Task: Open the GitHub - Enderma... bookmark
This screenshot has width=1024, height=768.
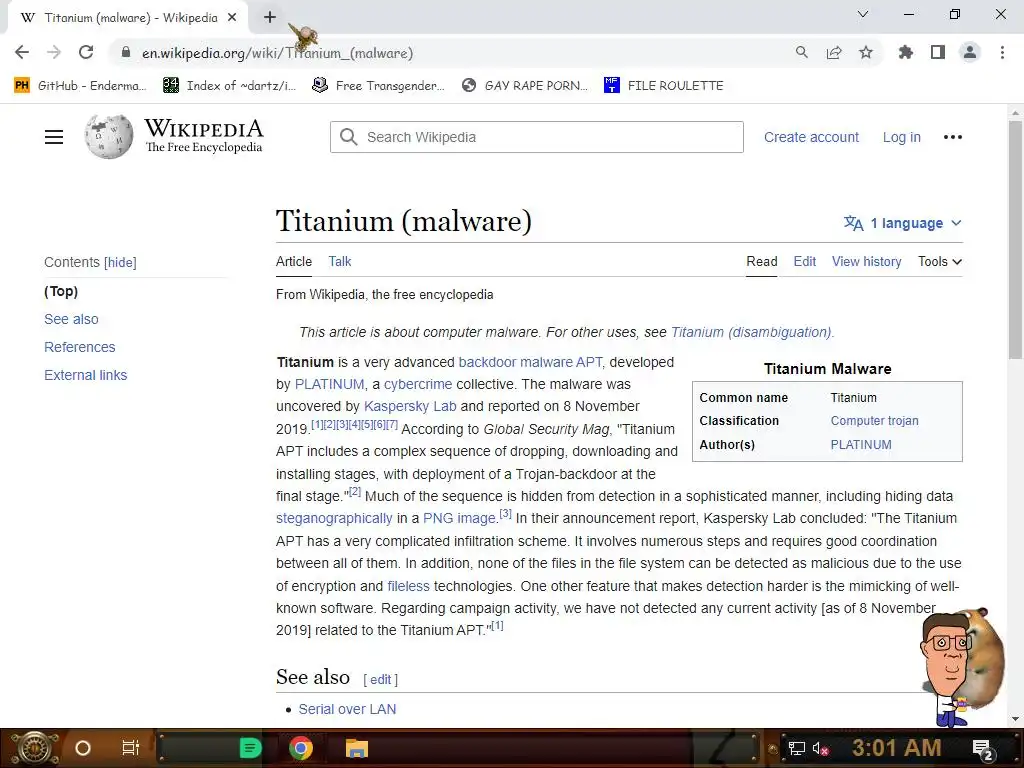Action: click(80, 86)
